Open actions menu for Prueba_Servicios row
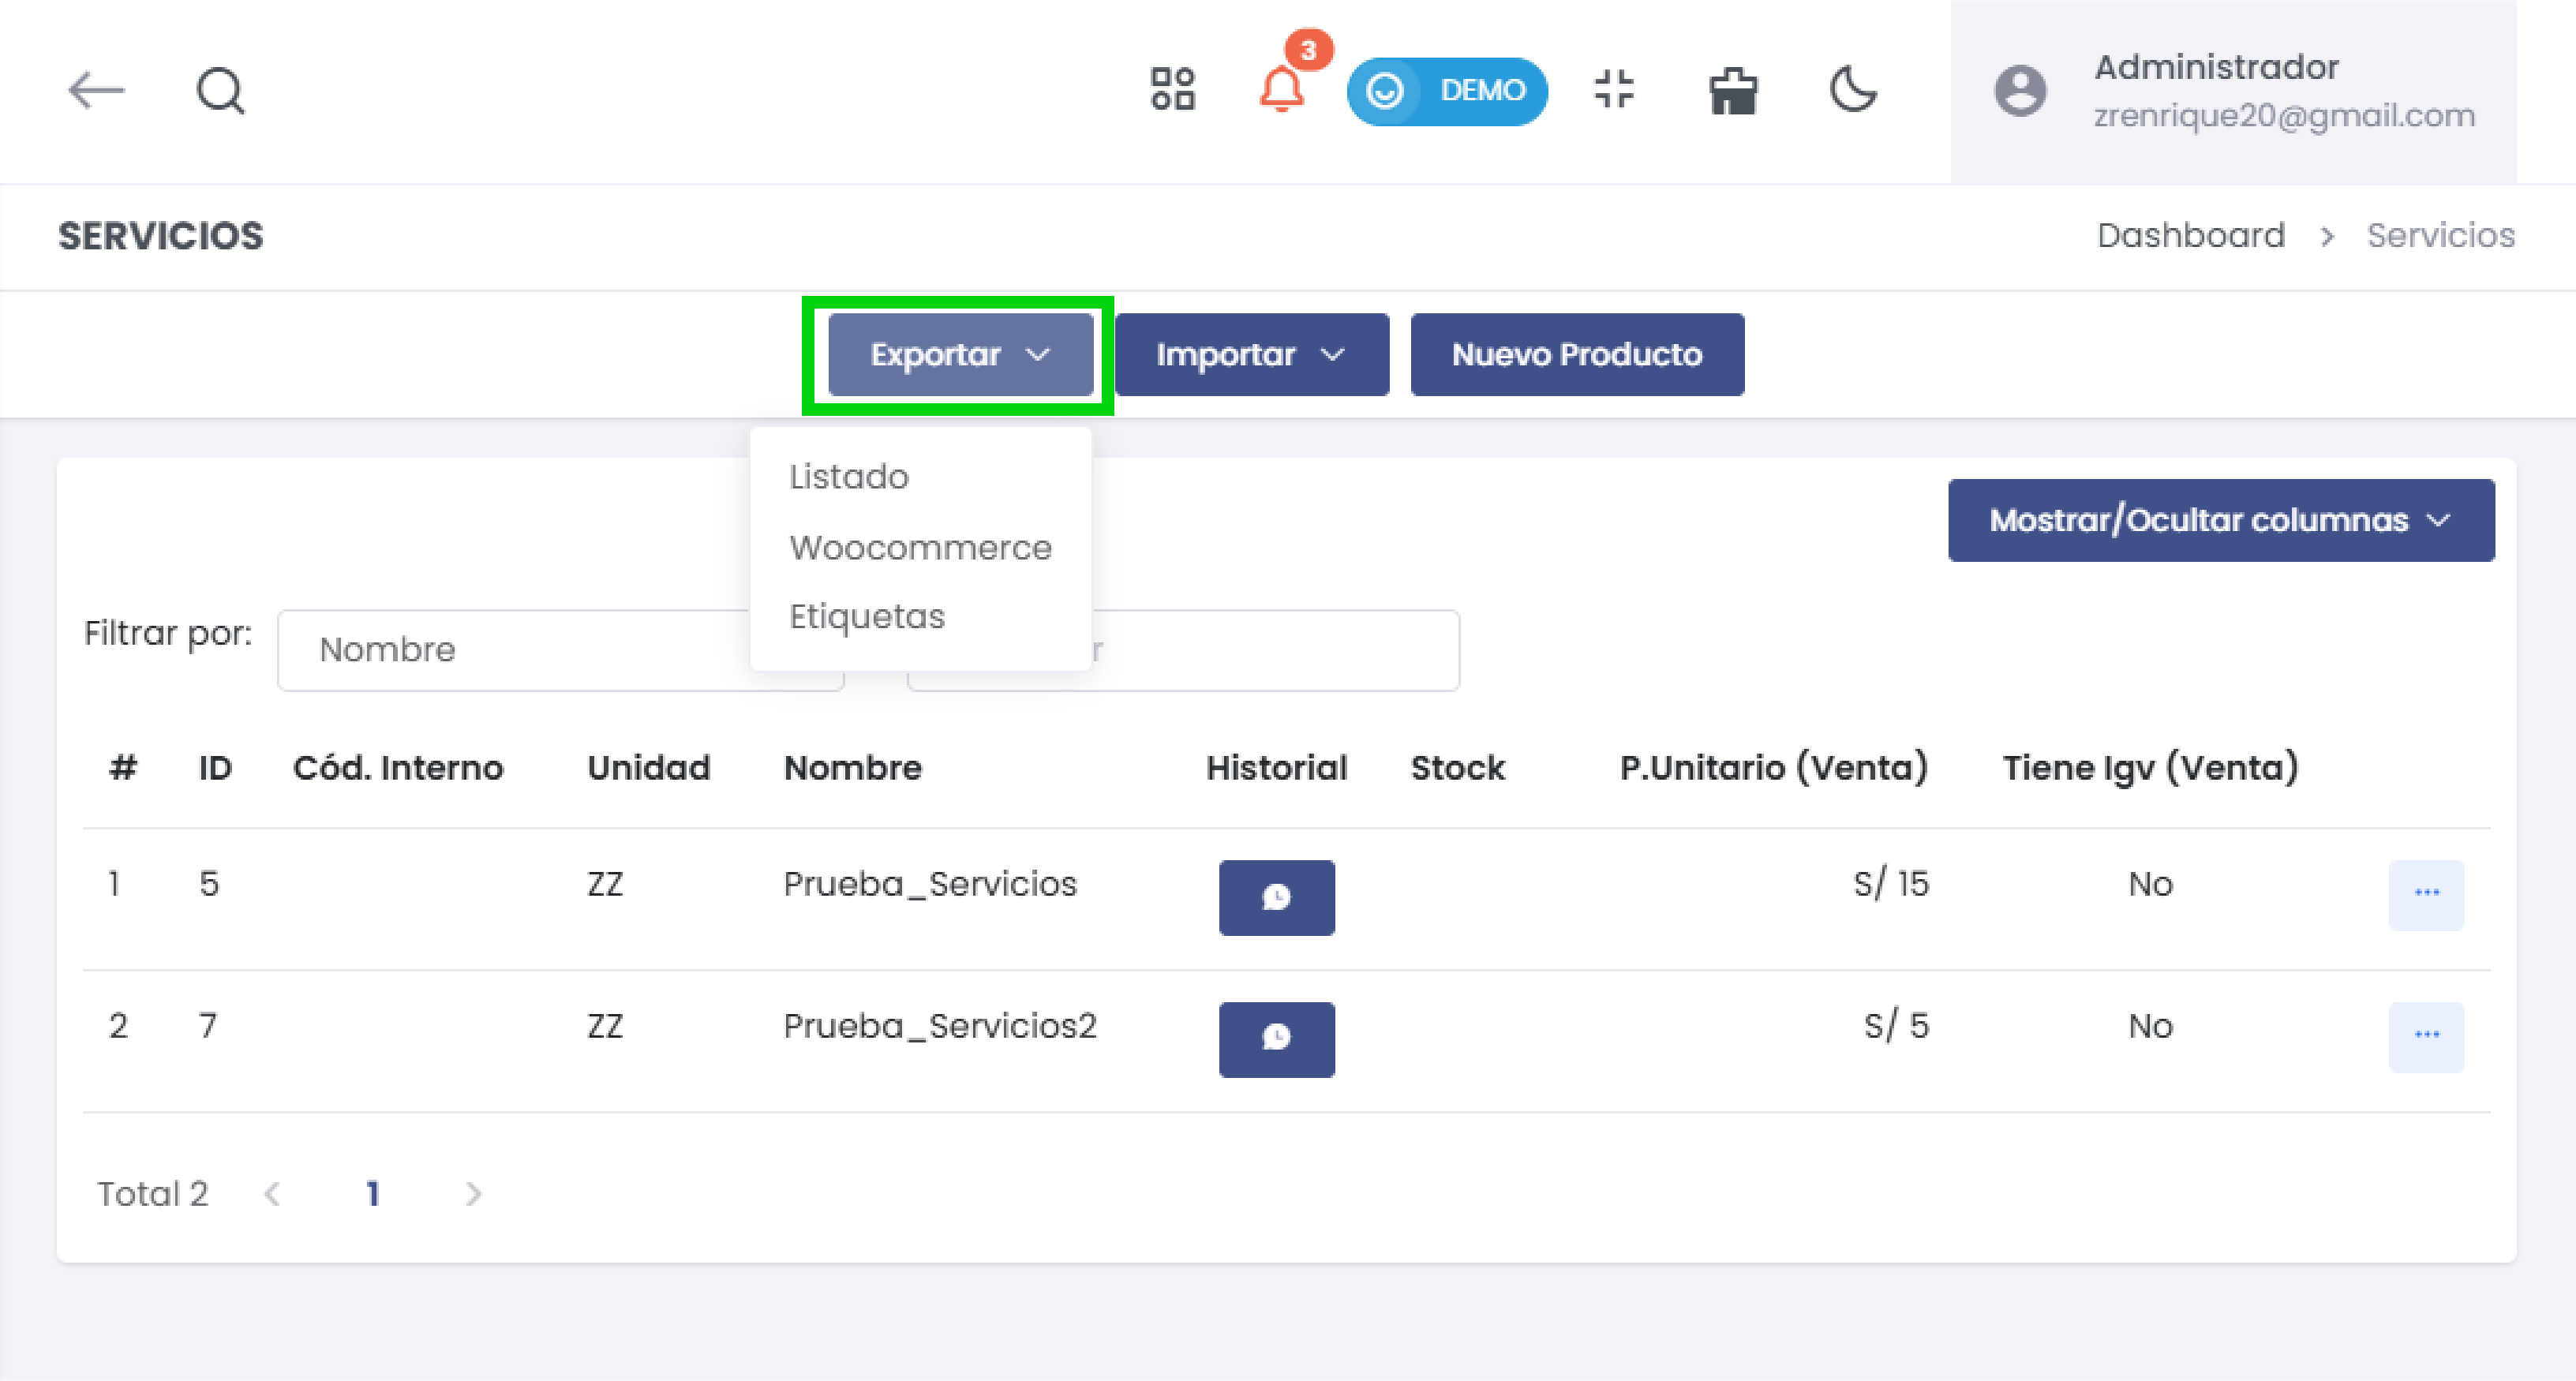Screen dimensions: 2576x1381 pos(2427,895)
